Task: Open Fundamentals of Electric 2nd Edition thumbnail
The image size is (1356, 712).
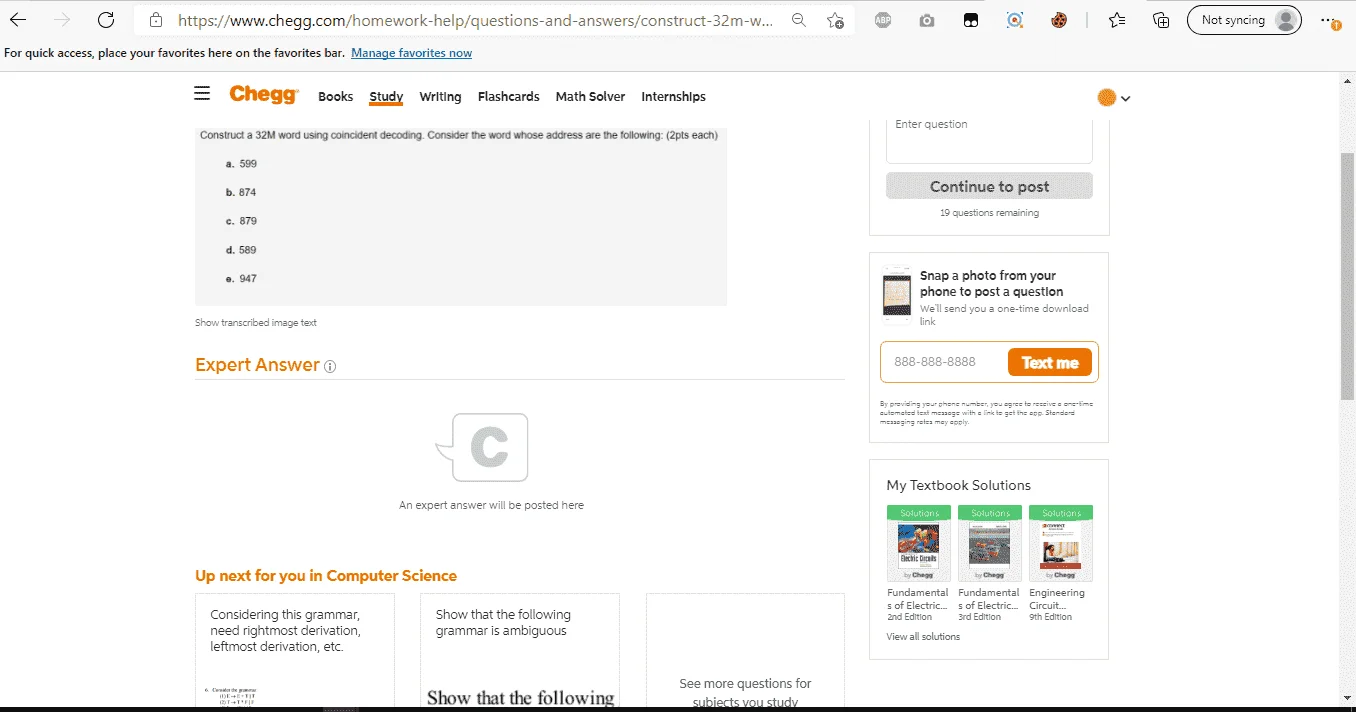Action: pos(918,543)
